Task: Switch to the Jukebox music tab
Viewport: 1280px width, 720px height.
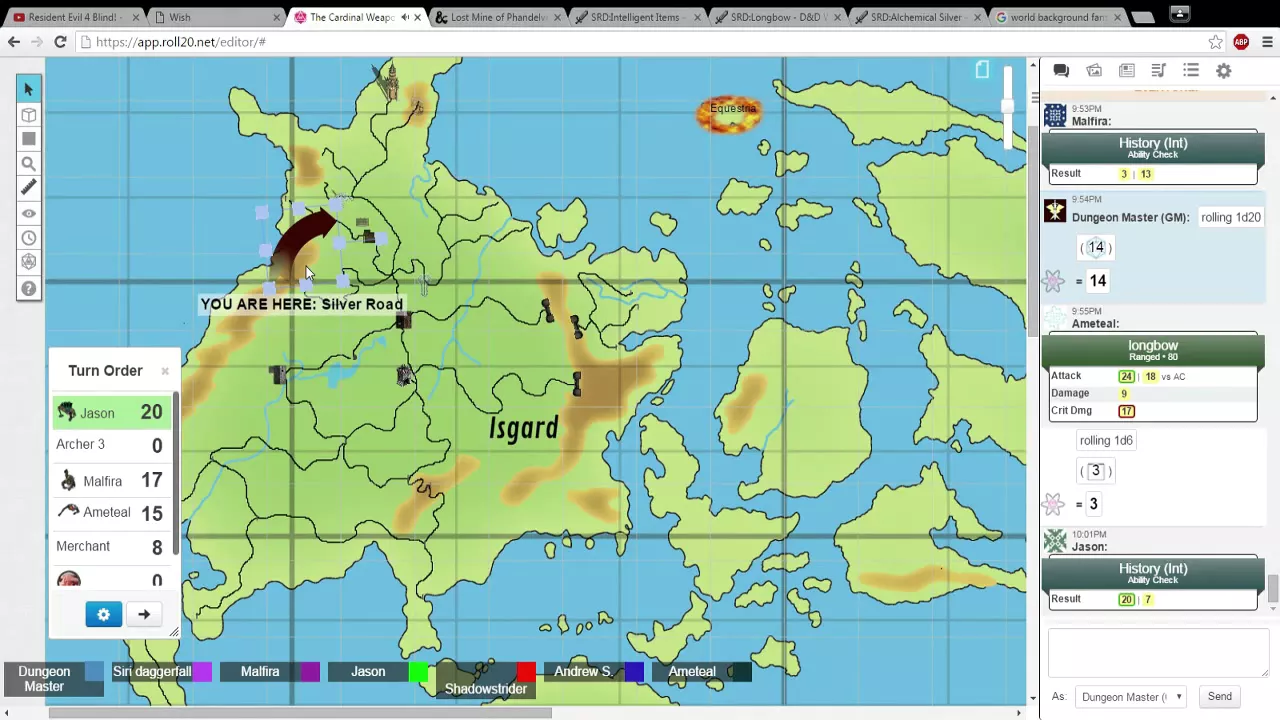Action: point(1158,71)
